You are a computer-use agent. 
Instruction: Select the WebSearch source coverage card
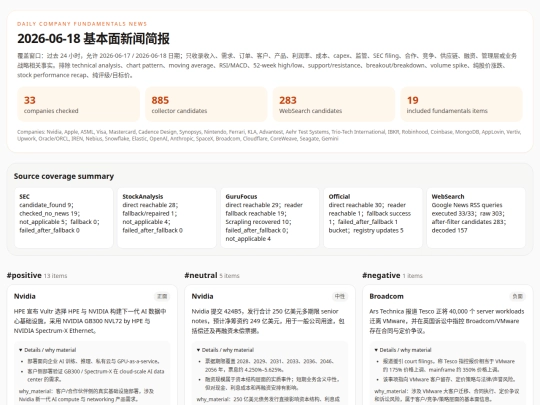(x=476, y=218)
